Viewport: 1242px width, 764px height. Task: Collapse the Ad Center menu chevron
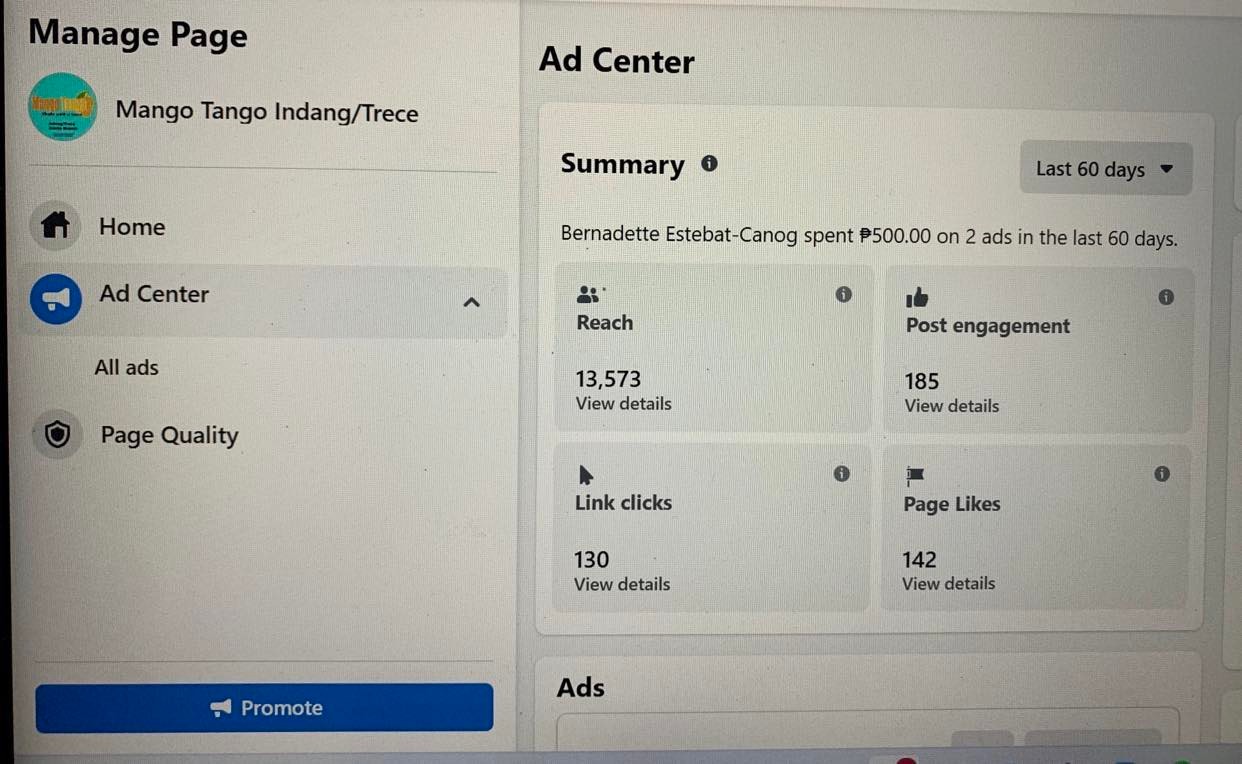click(471, 302)
